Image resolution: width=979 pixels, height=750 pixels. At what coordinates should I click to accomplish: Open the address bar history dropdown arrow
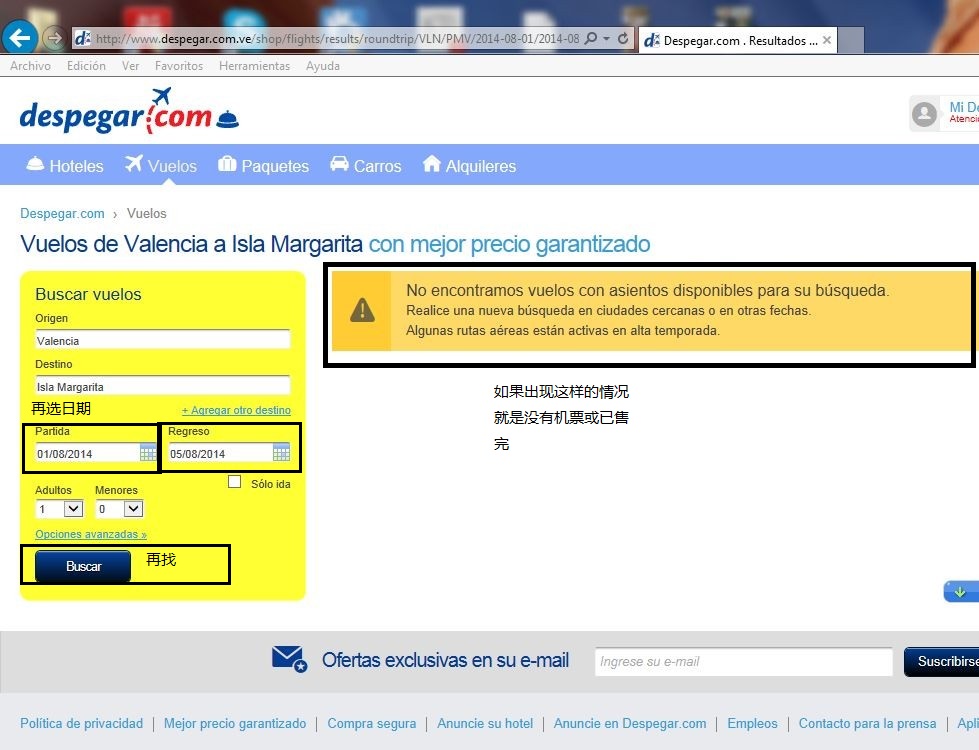[x=606, y=39]
